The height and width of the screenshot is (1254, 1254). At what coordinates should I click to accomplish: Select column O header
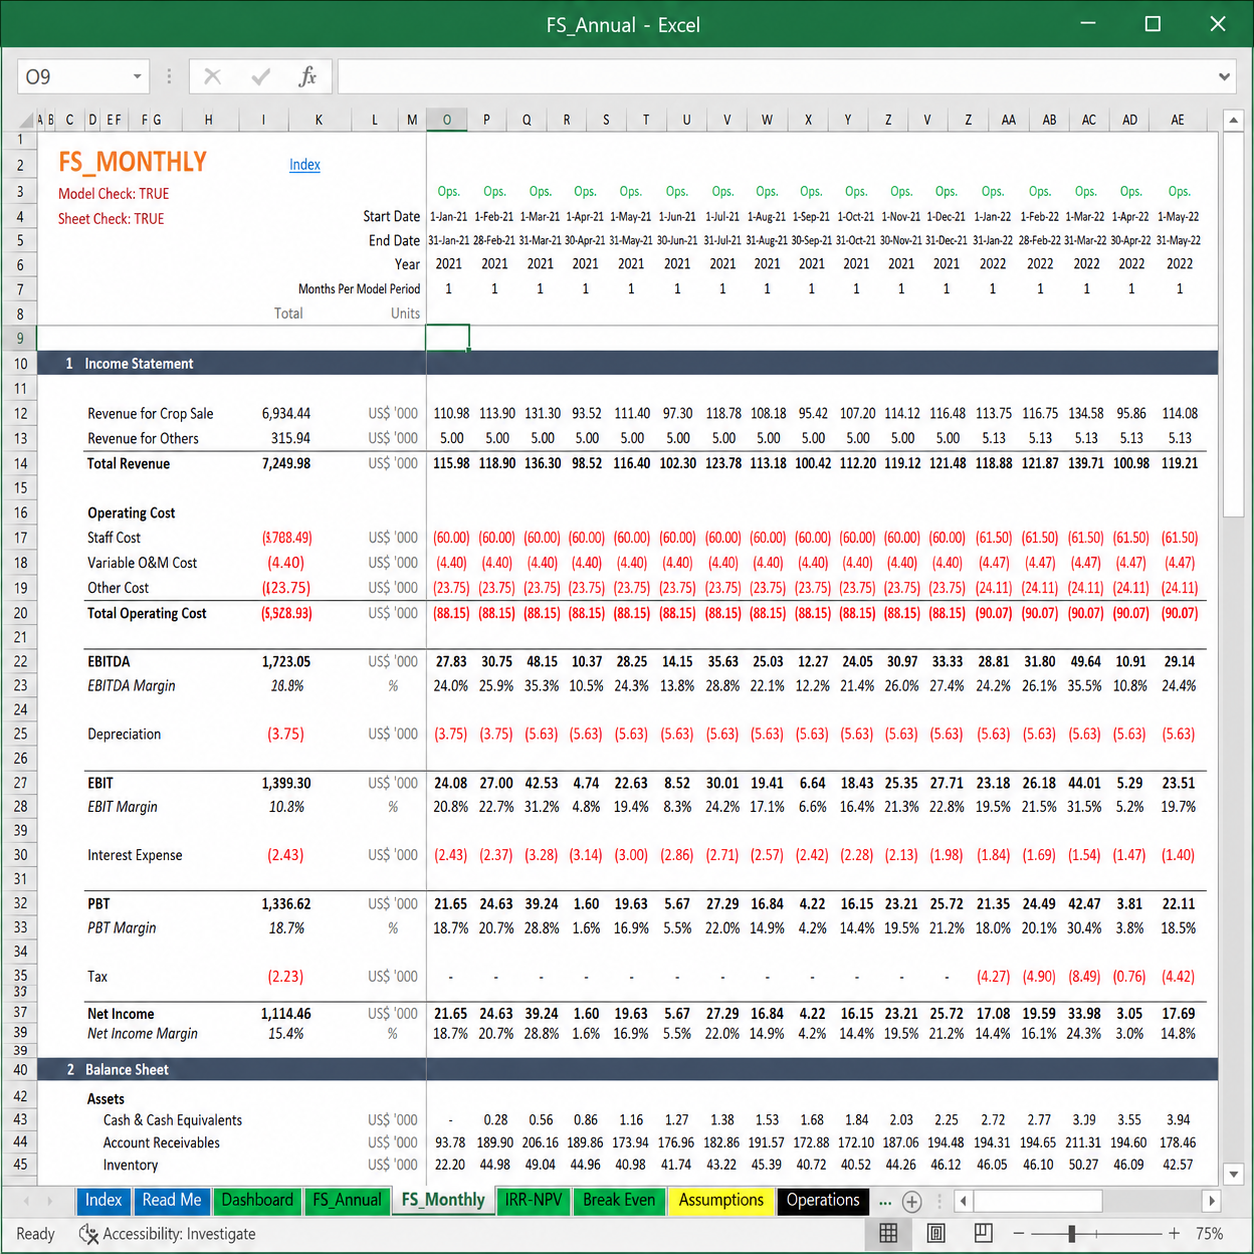click(447, 120)
